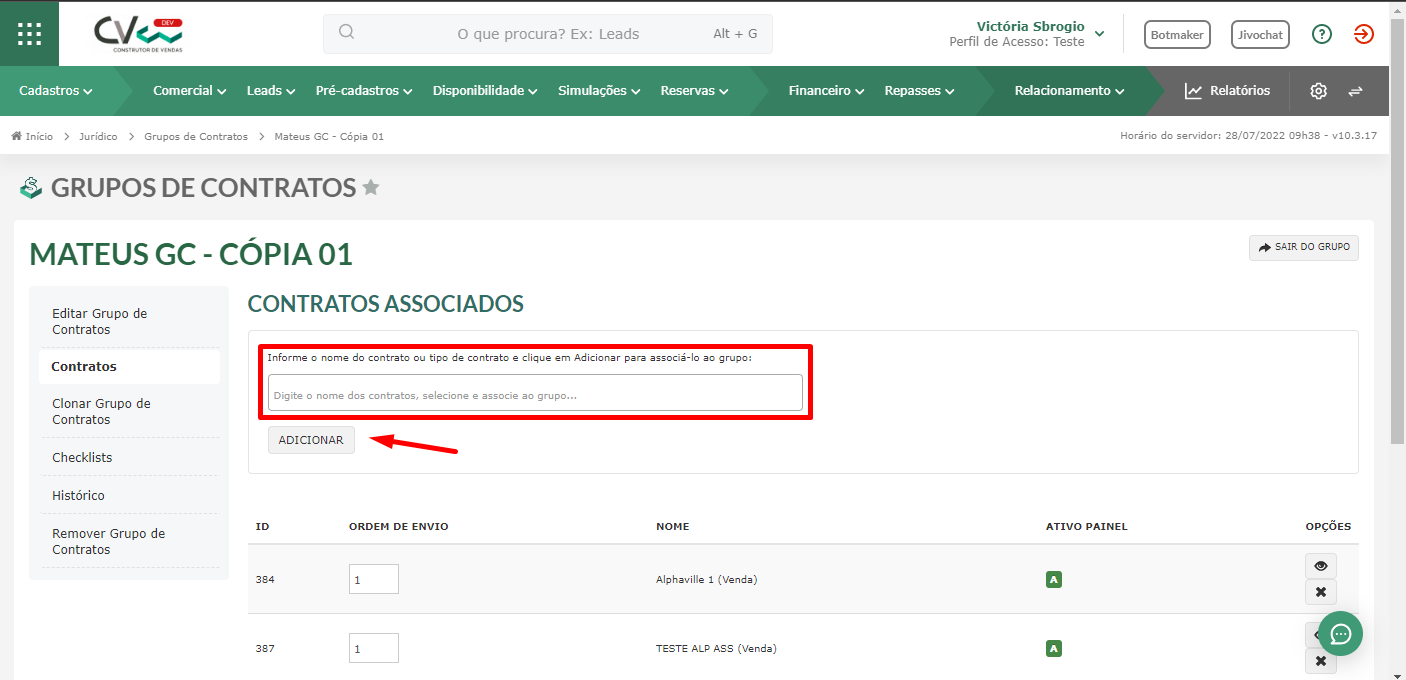
Task: Click the ATIVO PAINEL column header
Action: tap(1087, 526)
